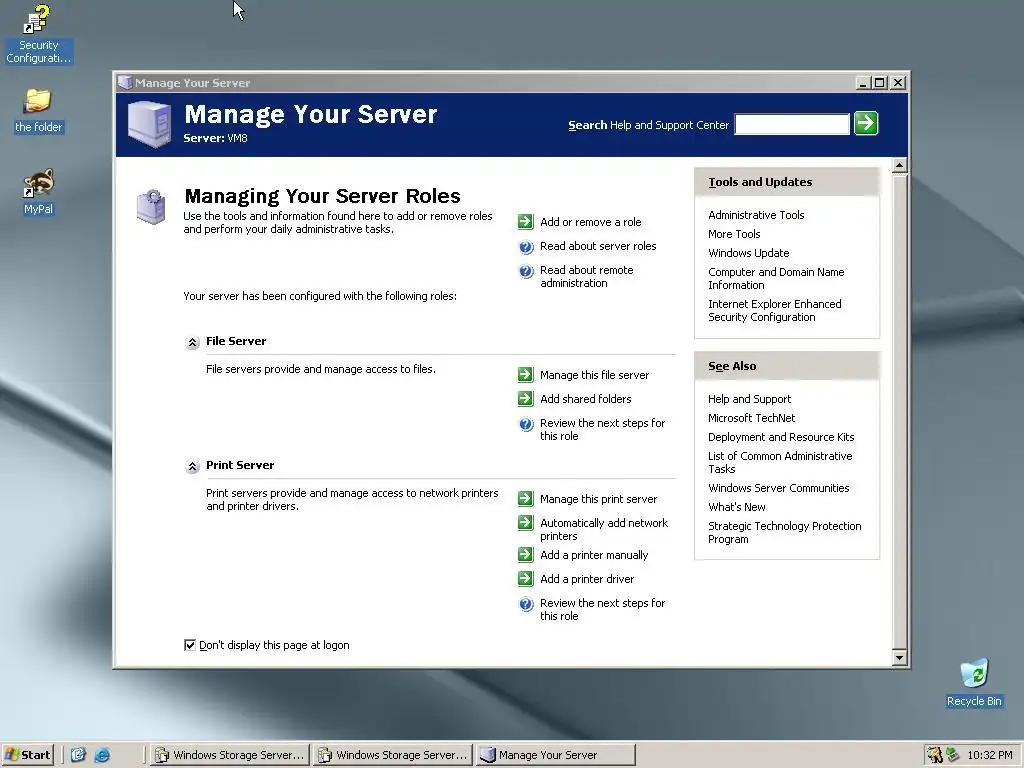Click the server roles gear icon
1024x768 pixels.
pos(151,207)
